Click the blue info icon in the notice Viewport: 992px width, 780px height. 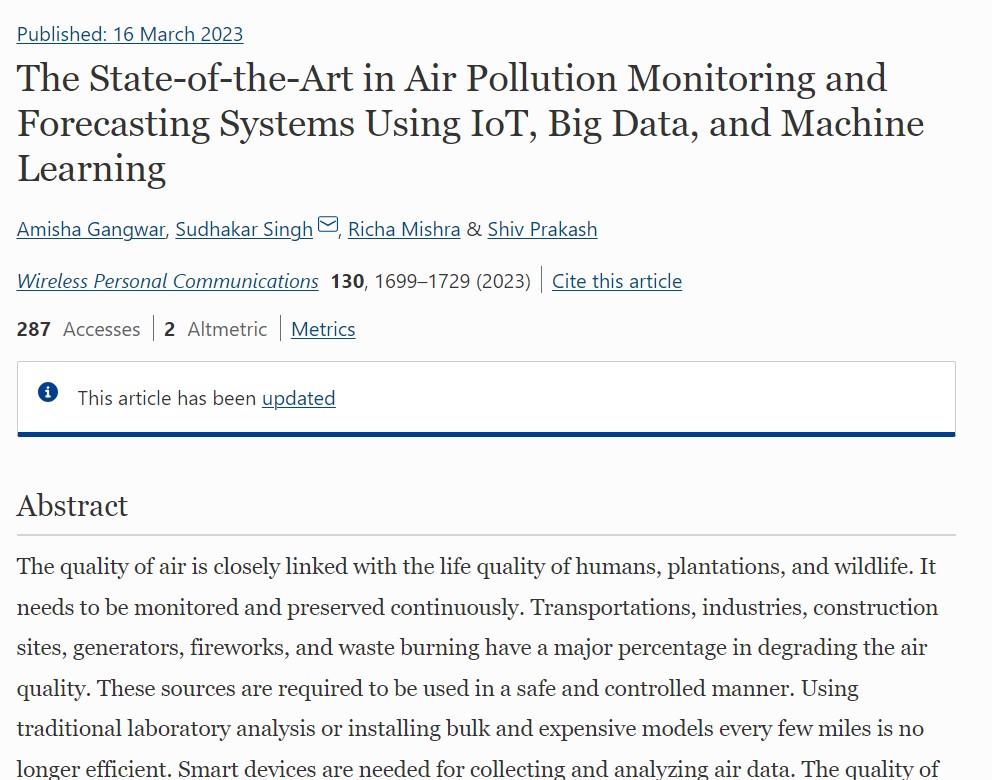click(x=48, y=392)
